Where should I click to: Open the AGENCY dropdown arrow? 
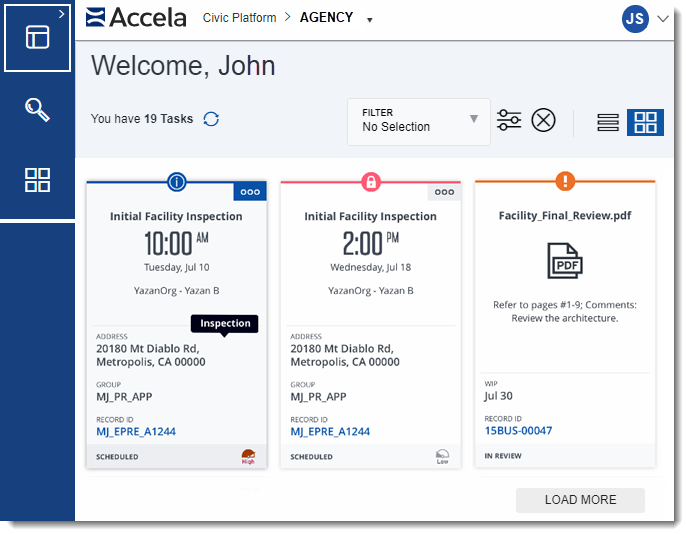[x=369, y=20]
